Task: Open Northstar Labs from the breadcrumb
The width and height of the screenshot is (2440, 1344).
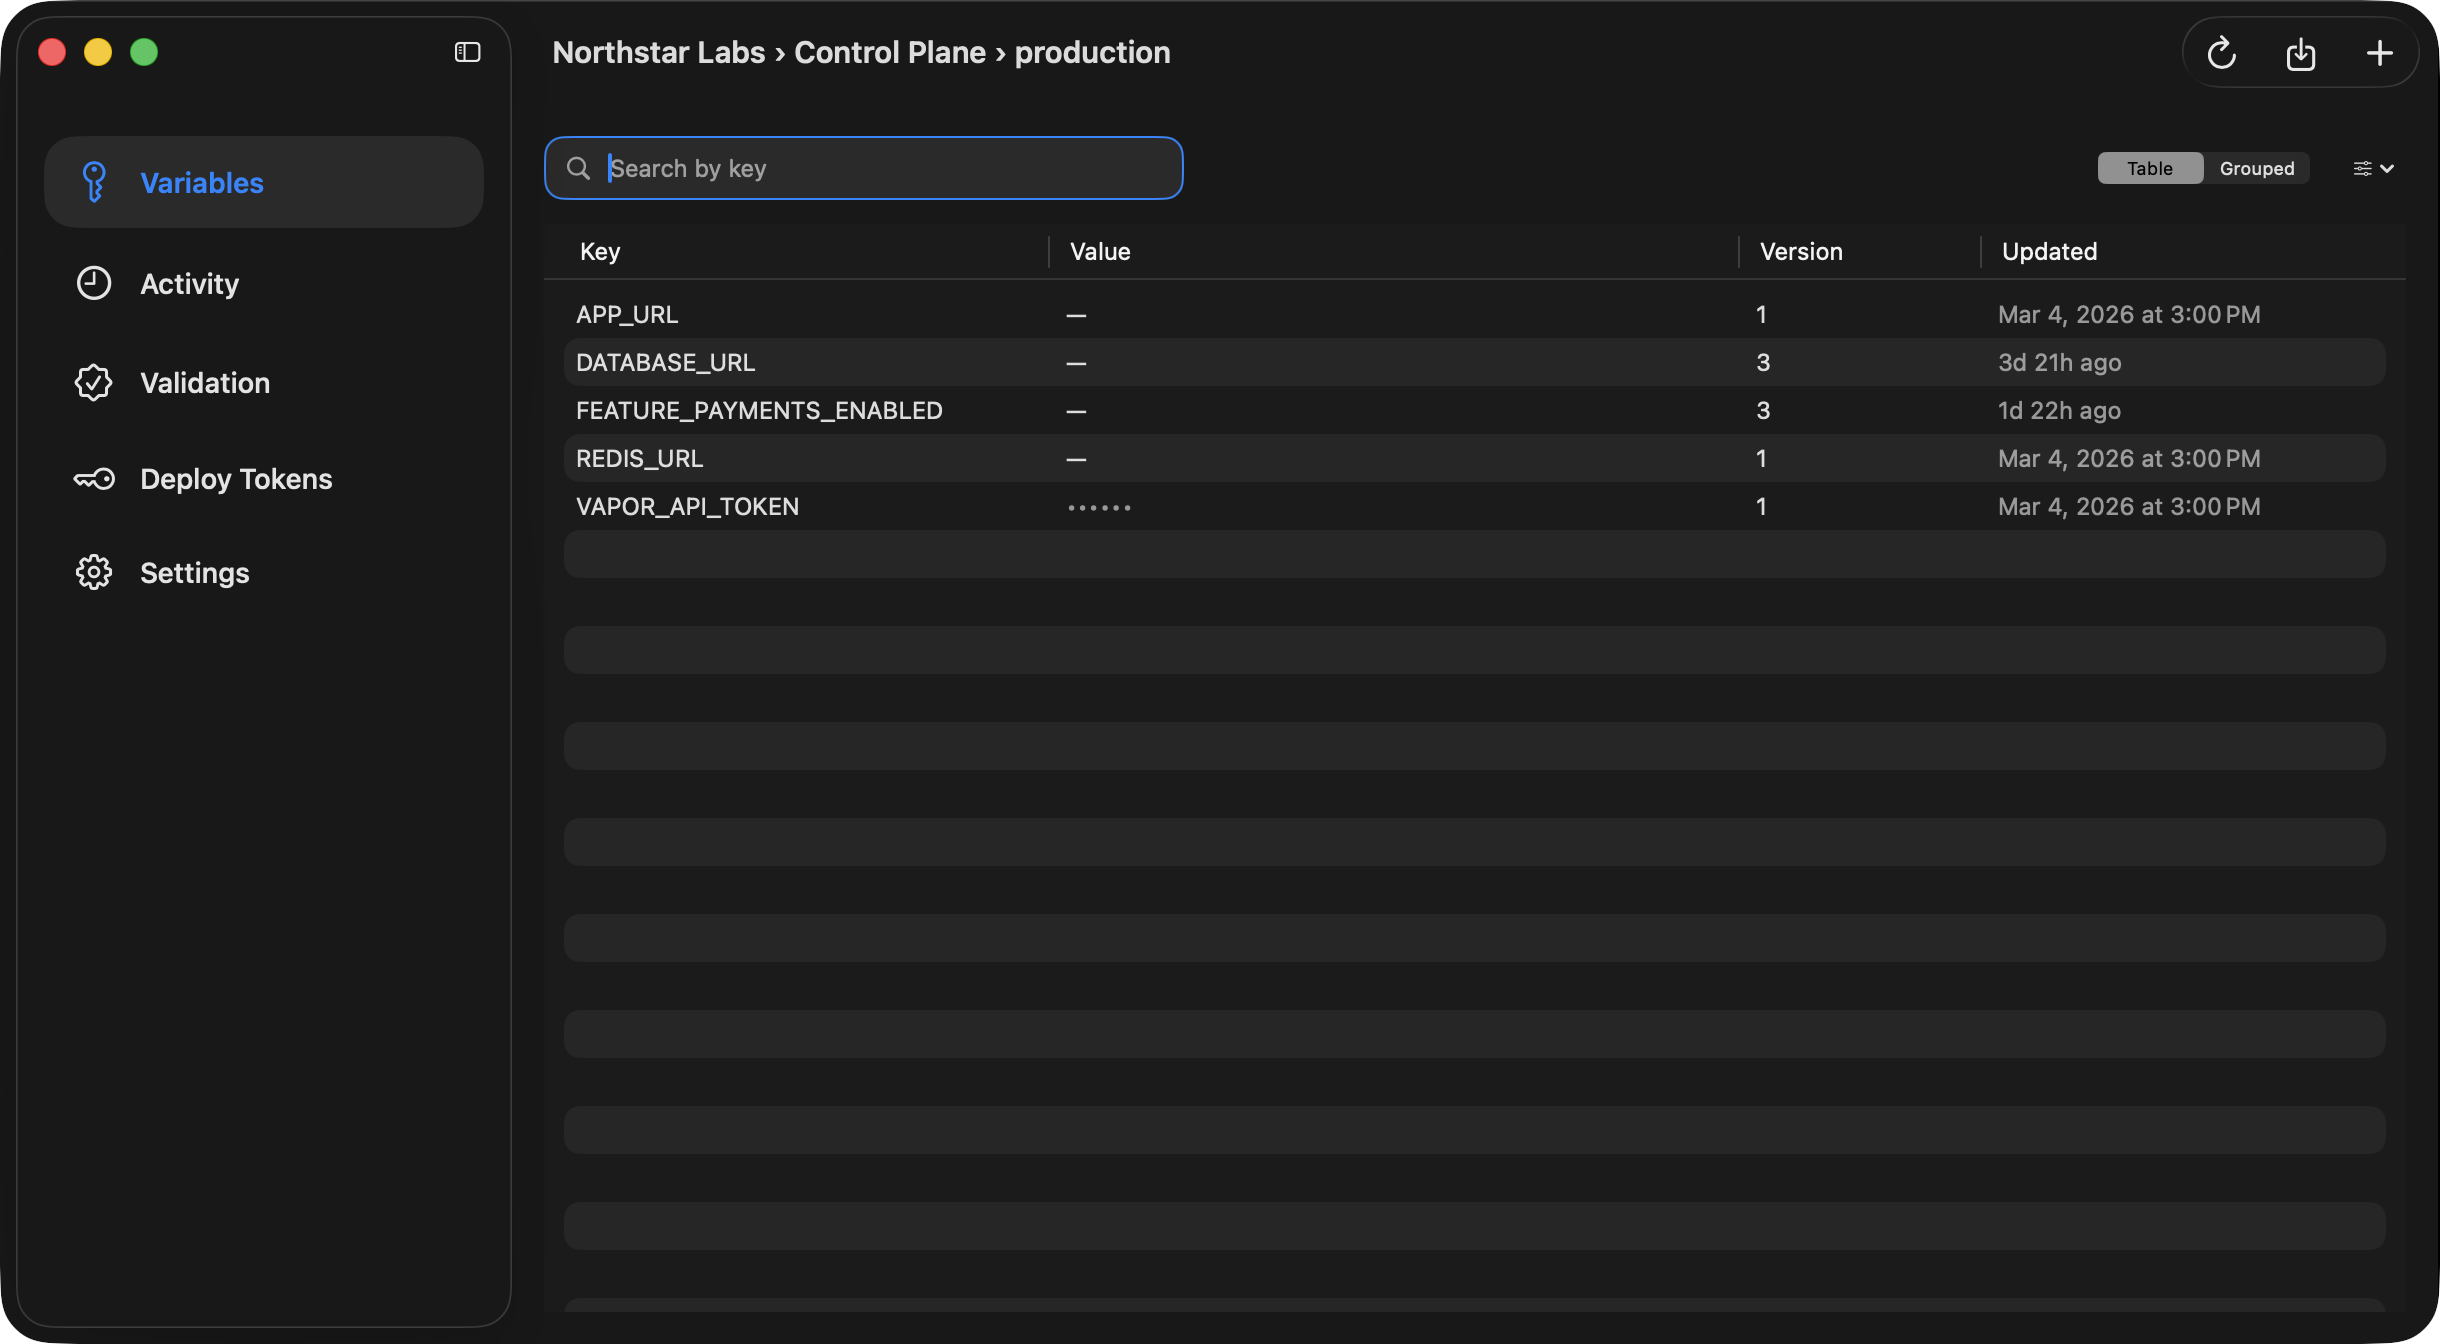Action: point(659,52)
